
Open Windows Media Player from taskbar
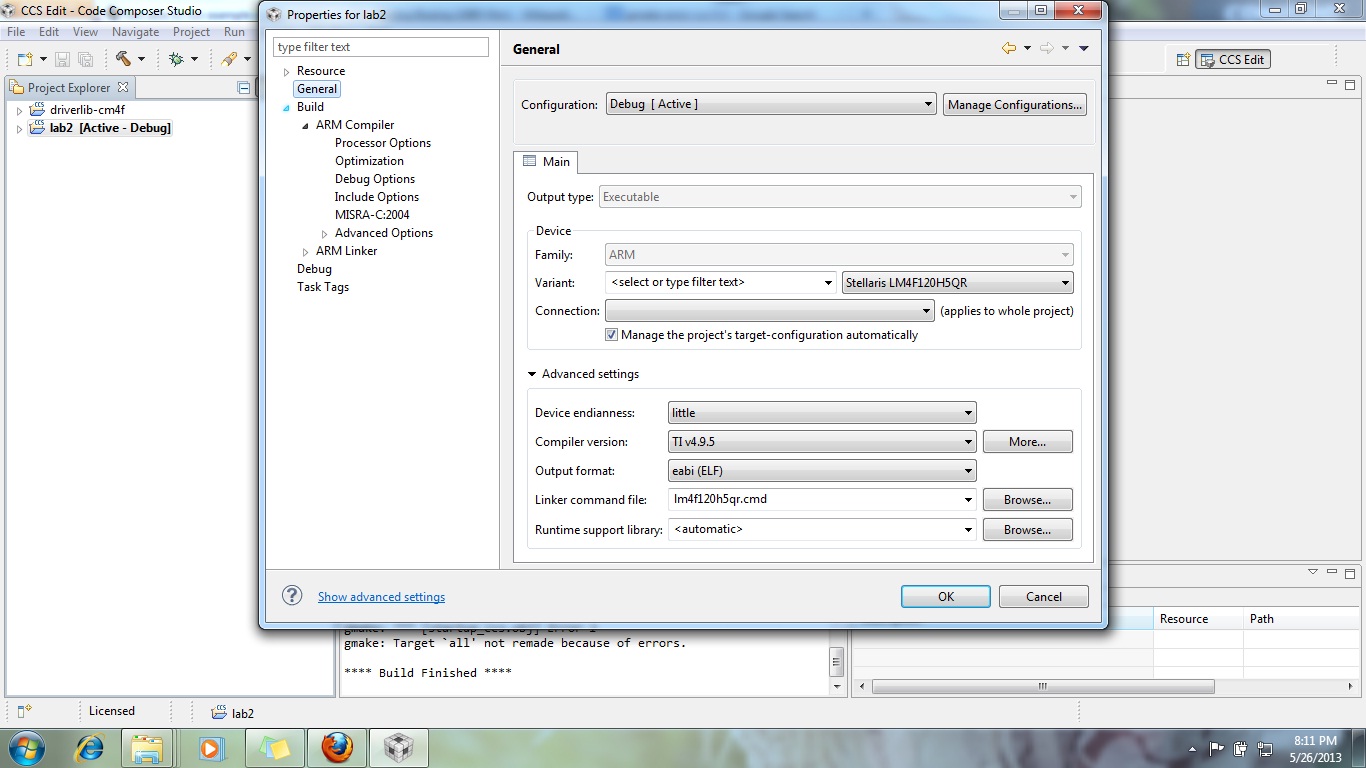point(210,747)
